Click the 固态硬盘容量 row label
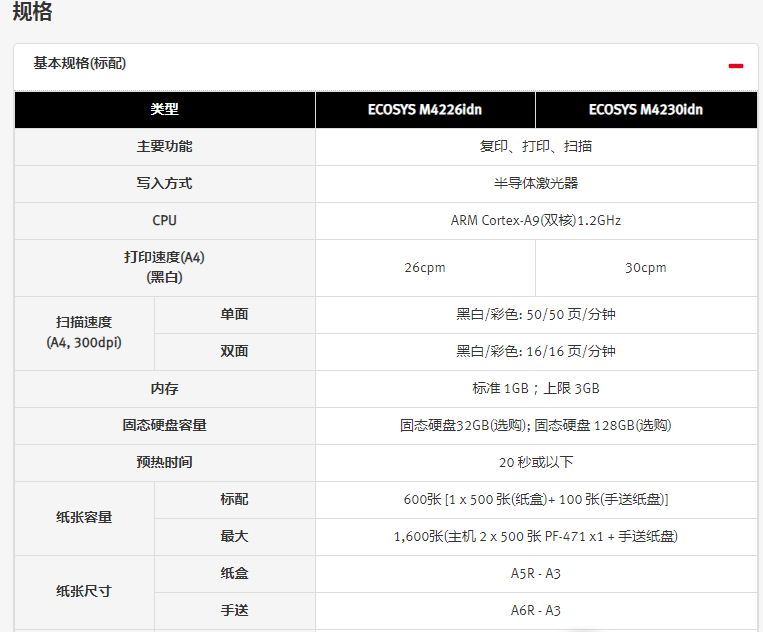The height and width of the screenshot is (632, 763). pyautogui.click(x=164, y=425)
